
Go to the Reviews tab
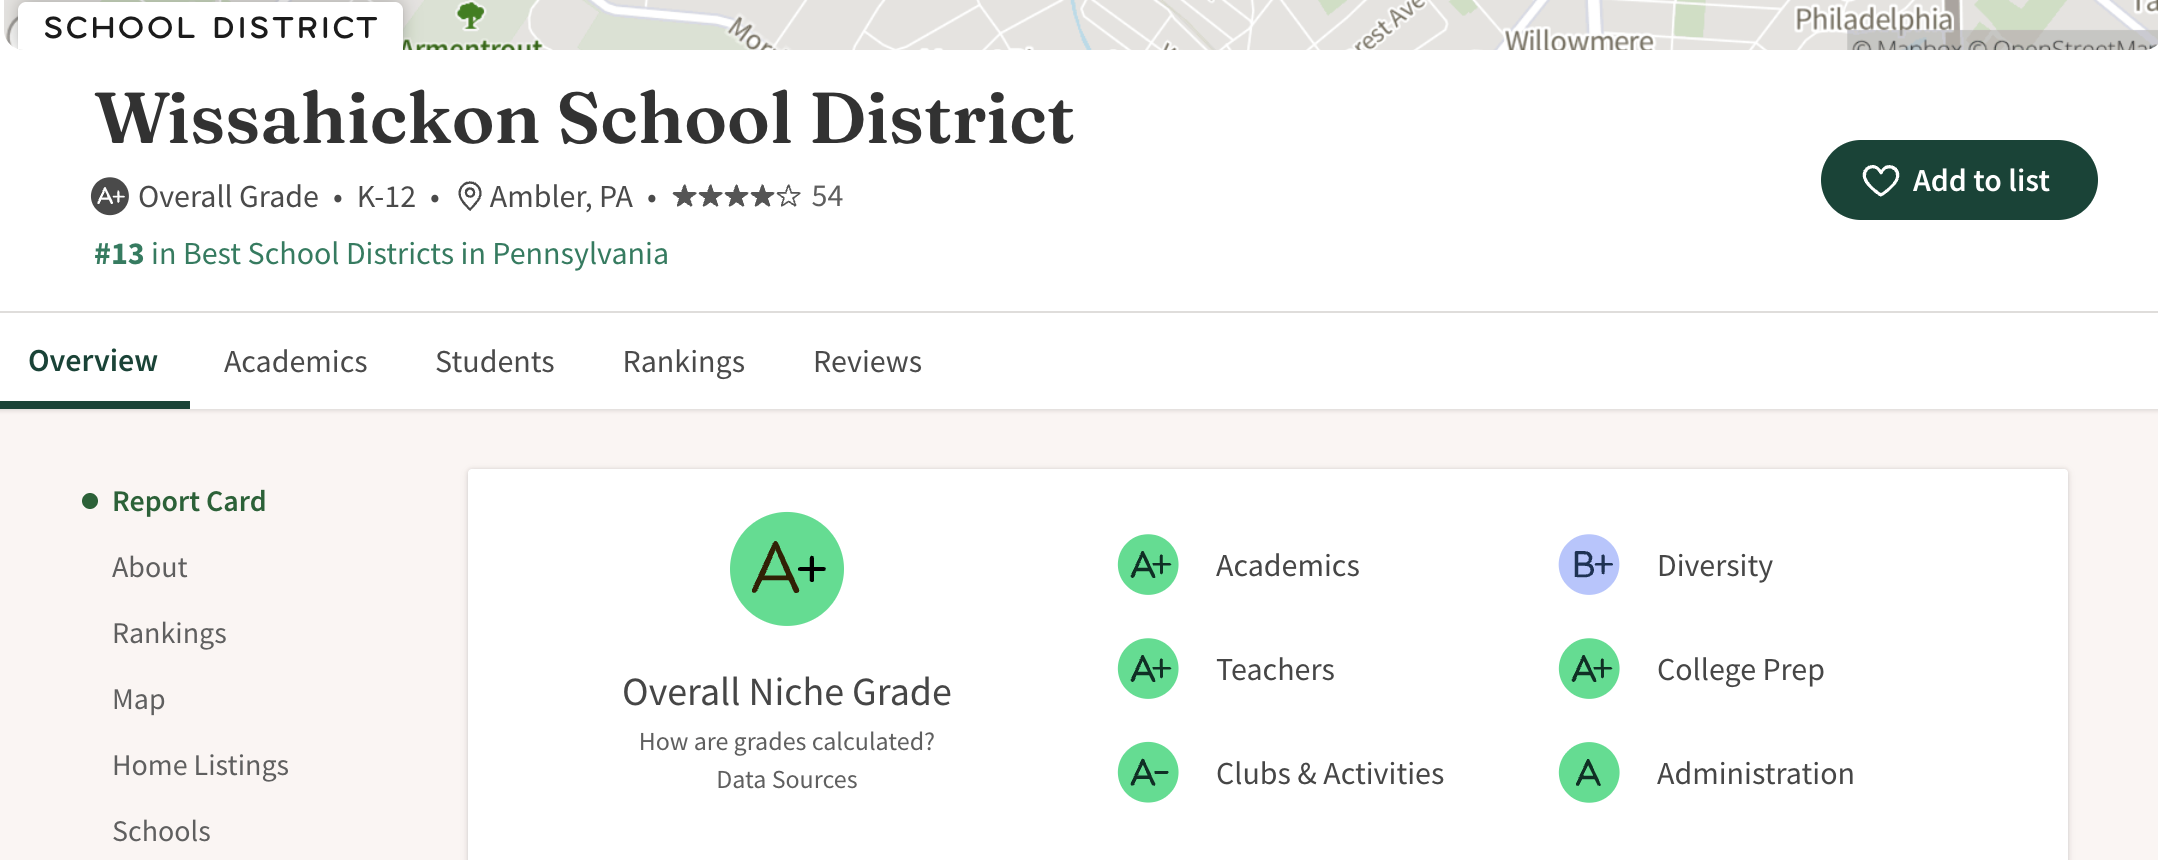867,362
